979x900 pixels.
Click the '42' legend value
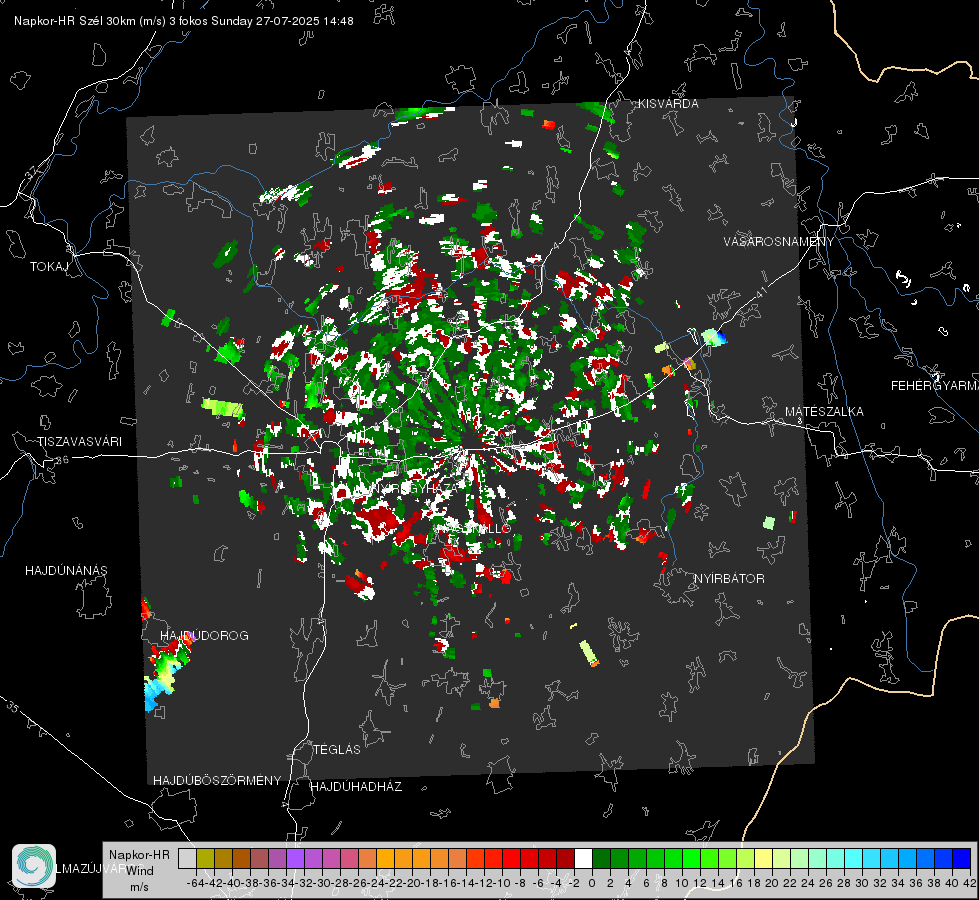pos(969,883)
